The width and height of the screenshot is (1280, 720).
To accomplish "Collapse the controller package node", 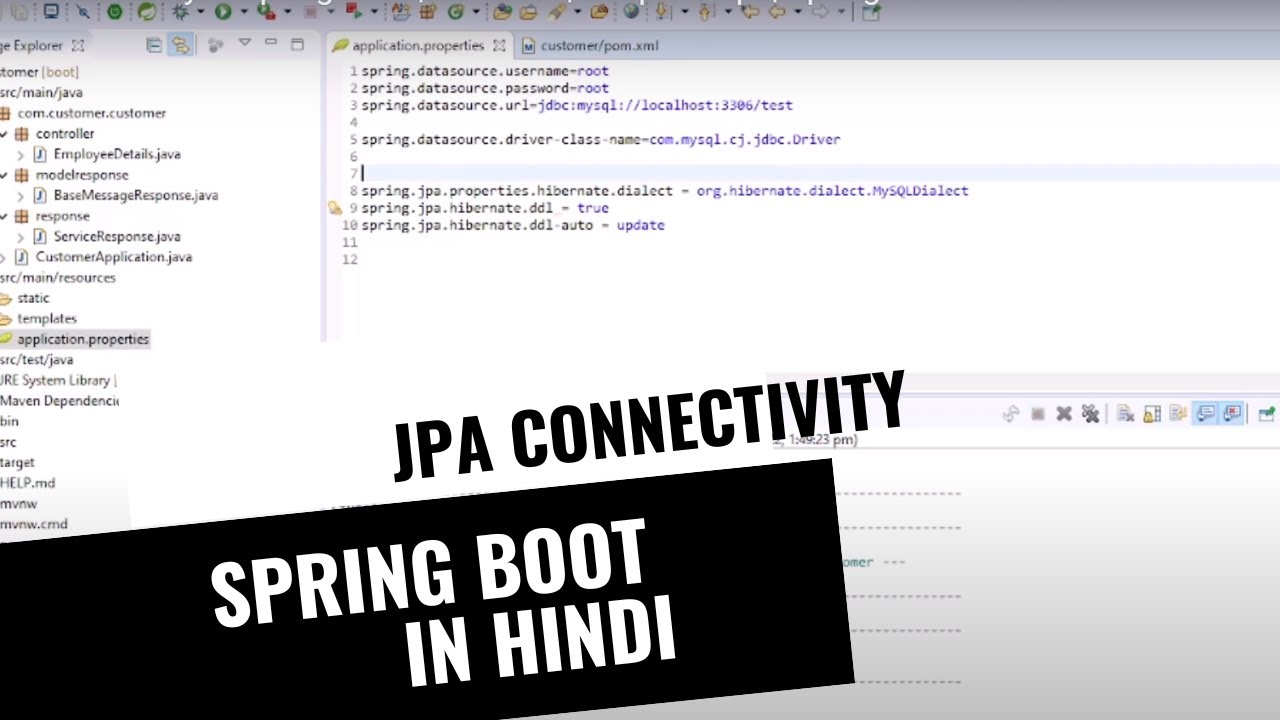I will click(4, 134).
